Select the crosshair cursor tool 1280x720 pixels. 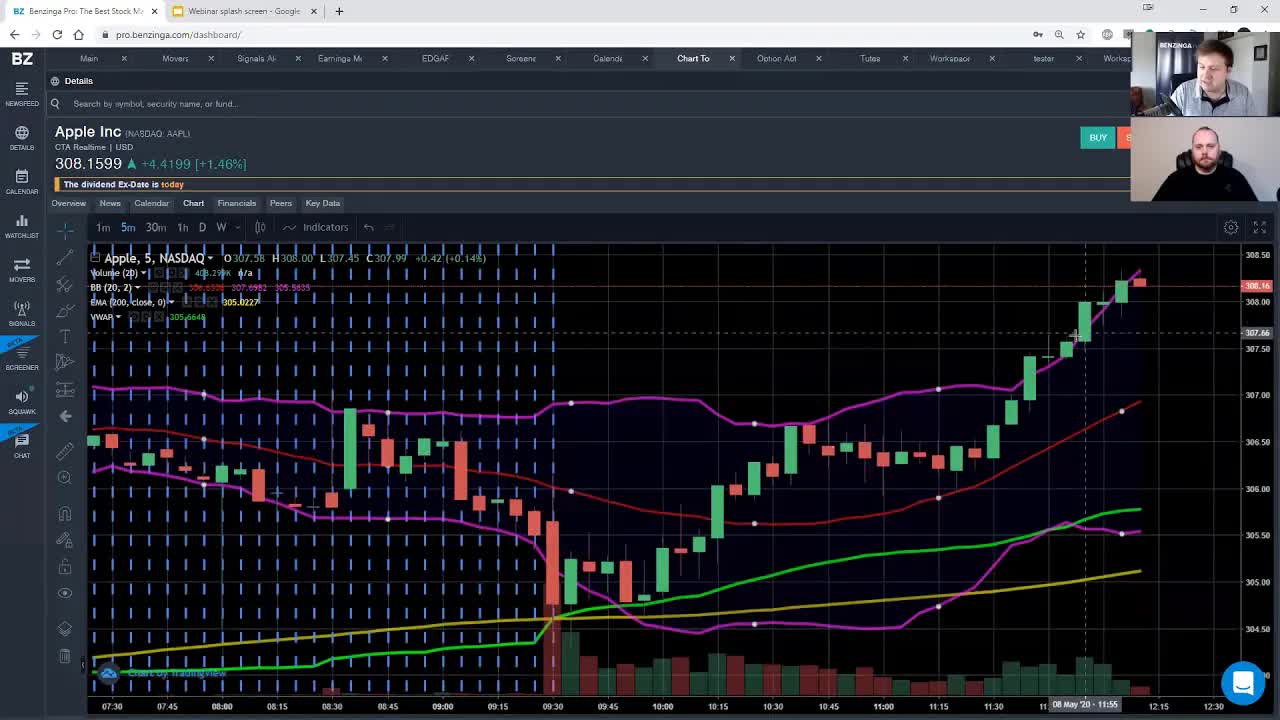(x=65, y=231)
